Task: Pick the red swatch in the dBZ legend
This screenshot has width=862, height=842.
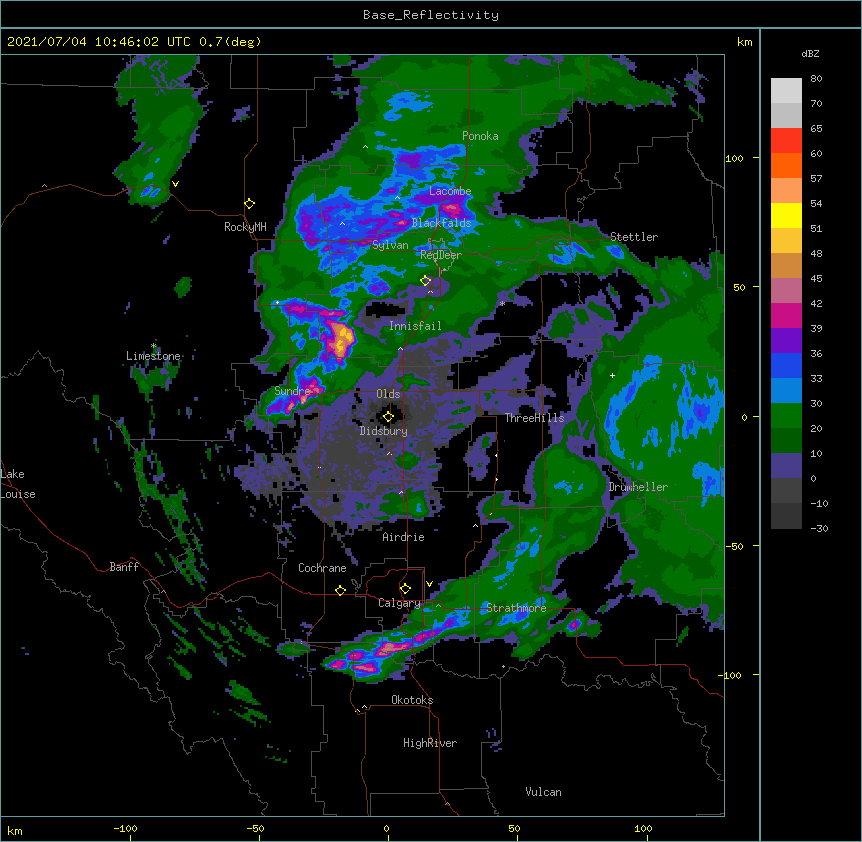Action: (x=786, y=140)
